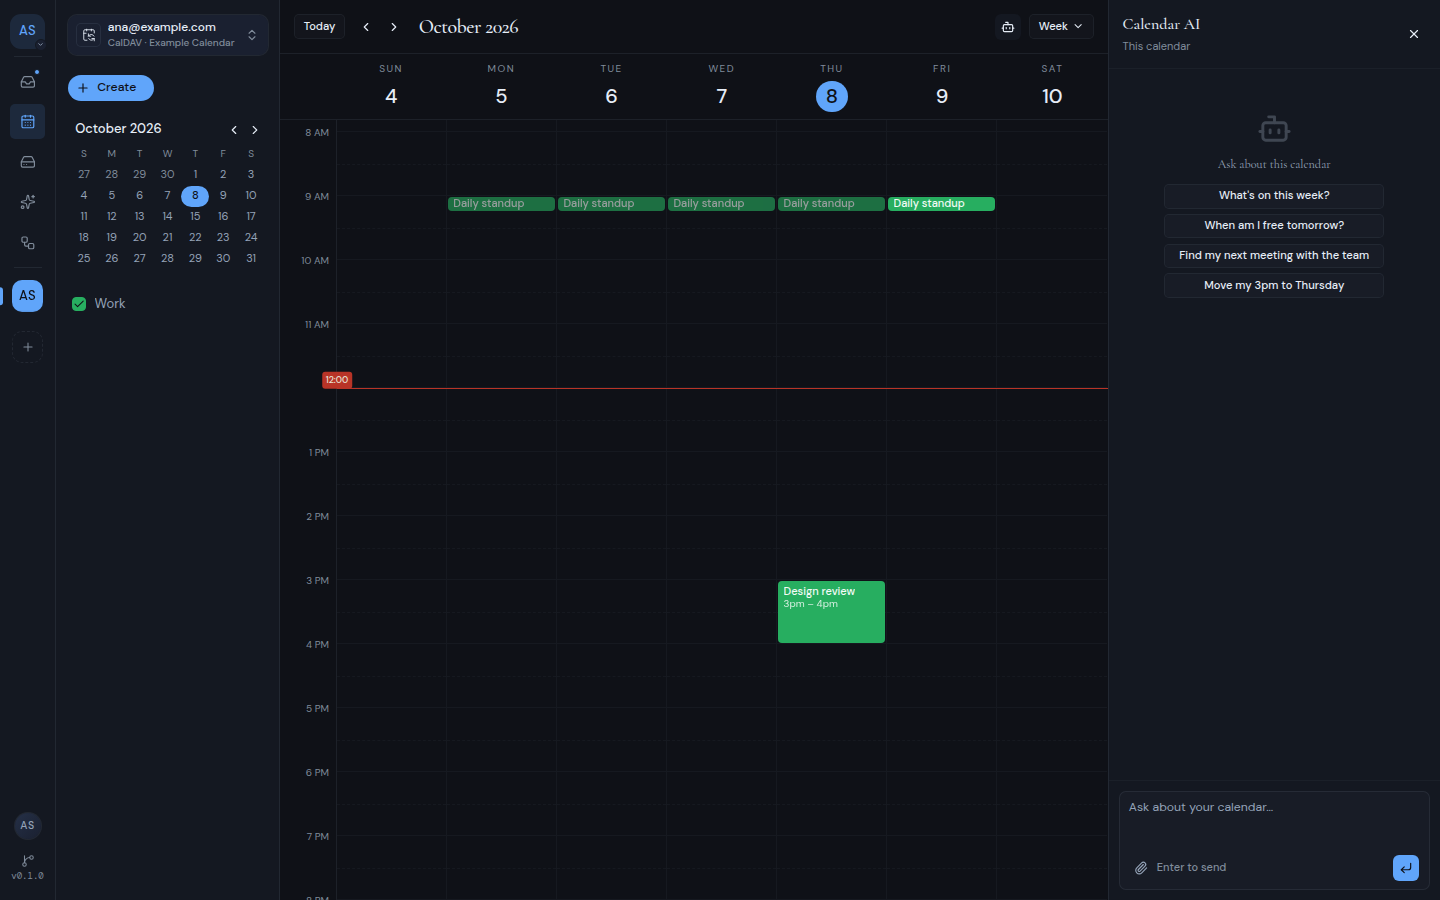This screenshot has height=900, width=1440.
Task: Open the inbox icon in left sidebar
Action: coord(28,81)
